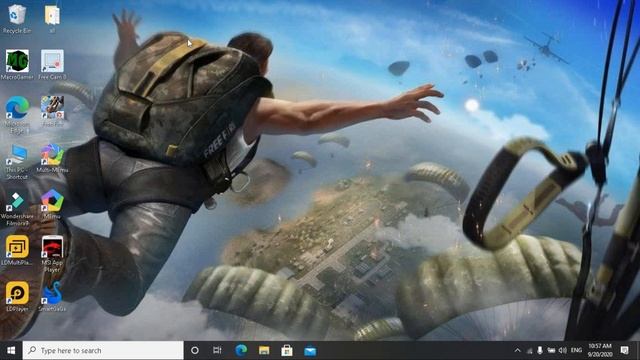Select the Recycle Bin desktop icon

tap(17, 19)
